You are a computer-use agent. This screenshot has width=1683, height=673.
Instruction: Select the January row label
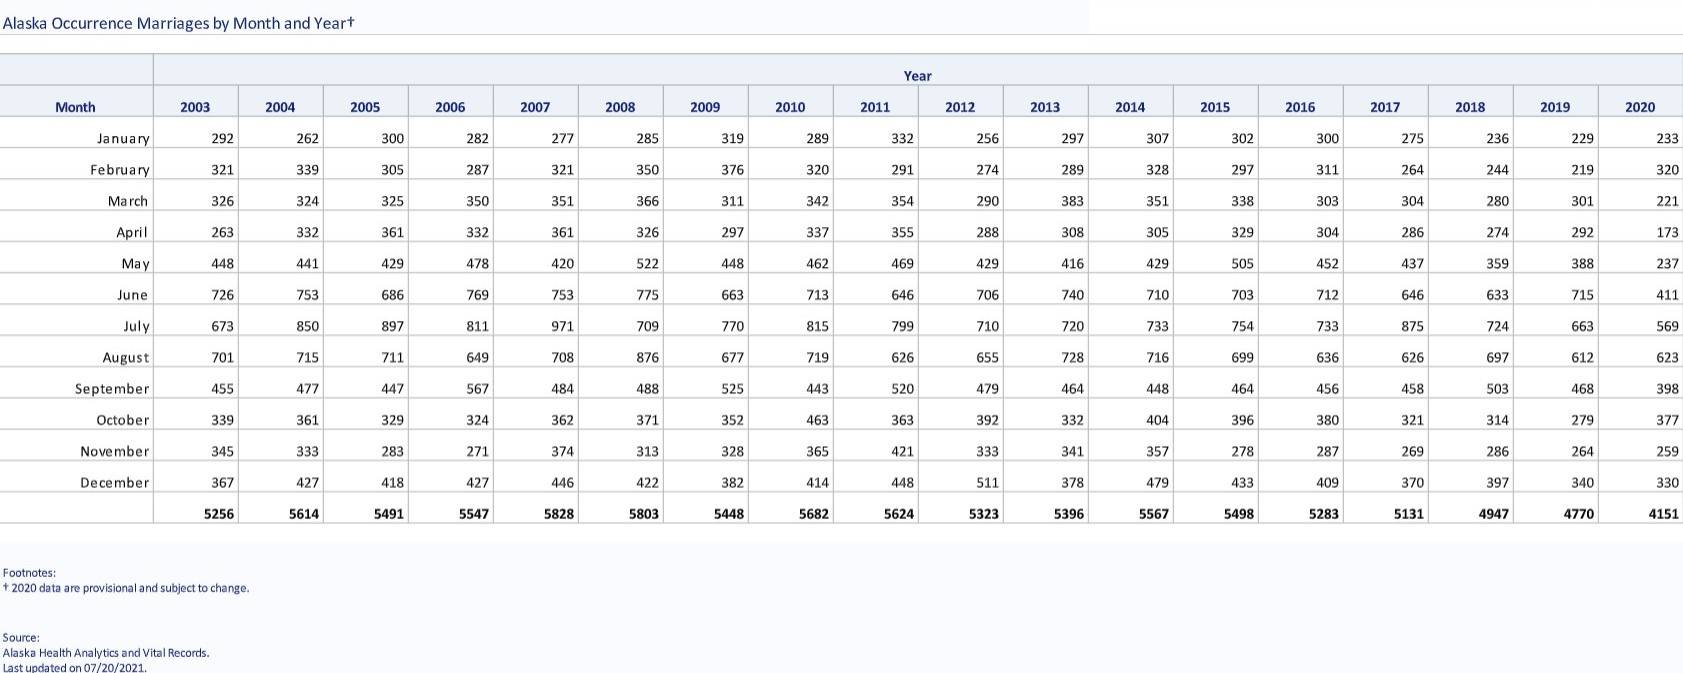pyautogui.click(x=123, y=139)
